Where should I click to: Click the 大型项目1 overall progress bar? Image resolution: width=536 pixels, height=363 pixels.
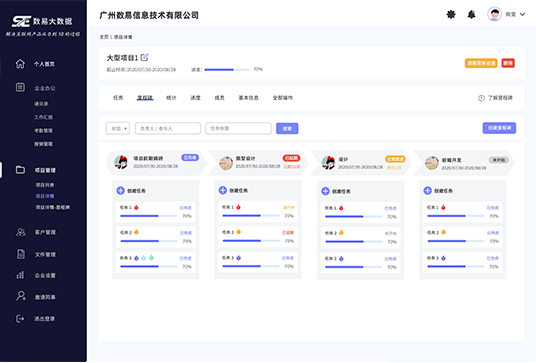(227, 70)
